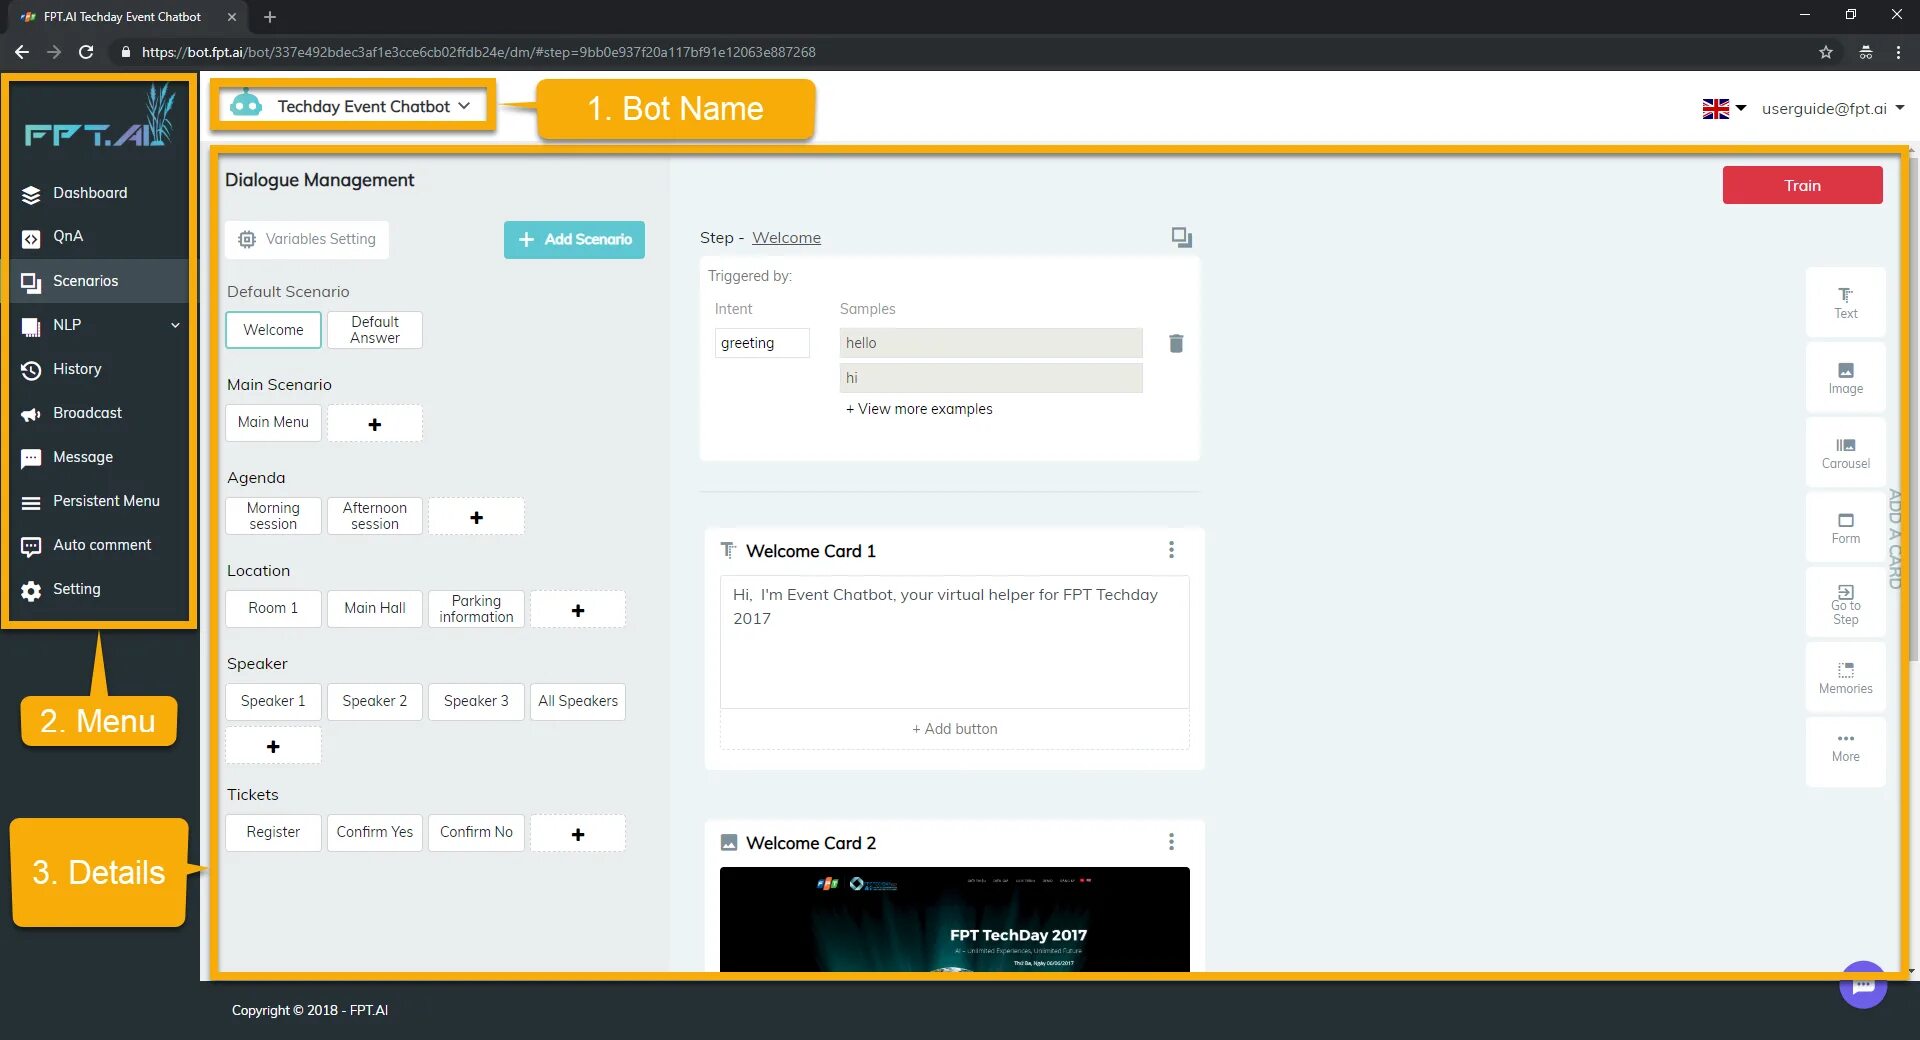Add a Text card
This screenshot has height=1040, width=1920.
click(1845, 303)
